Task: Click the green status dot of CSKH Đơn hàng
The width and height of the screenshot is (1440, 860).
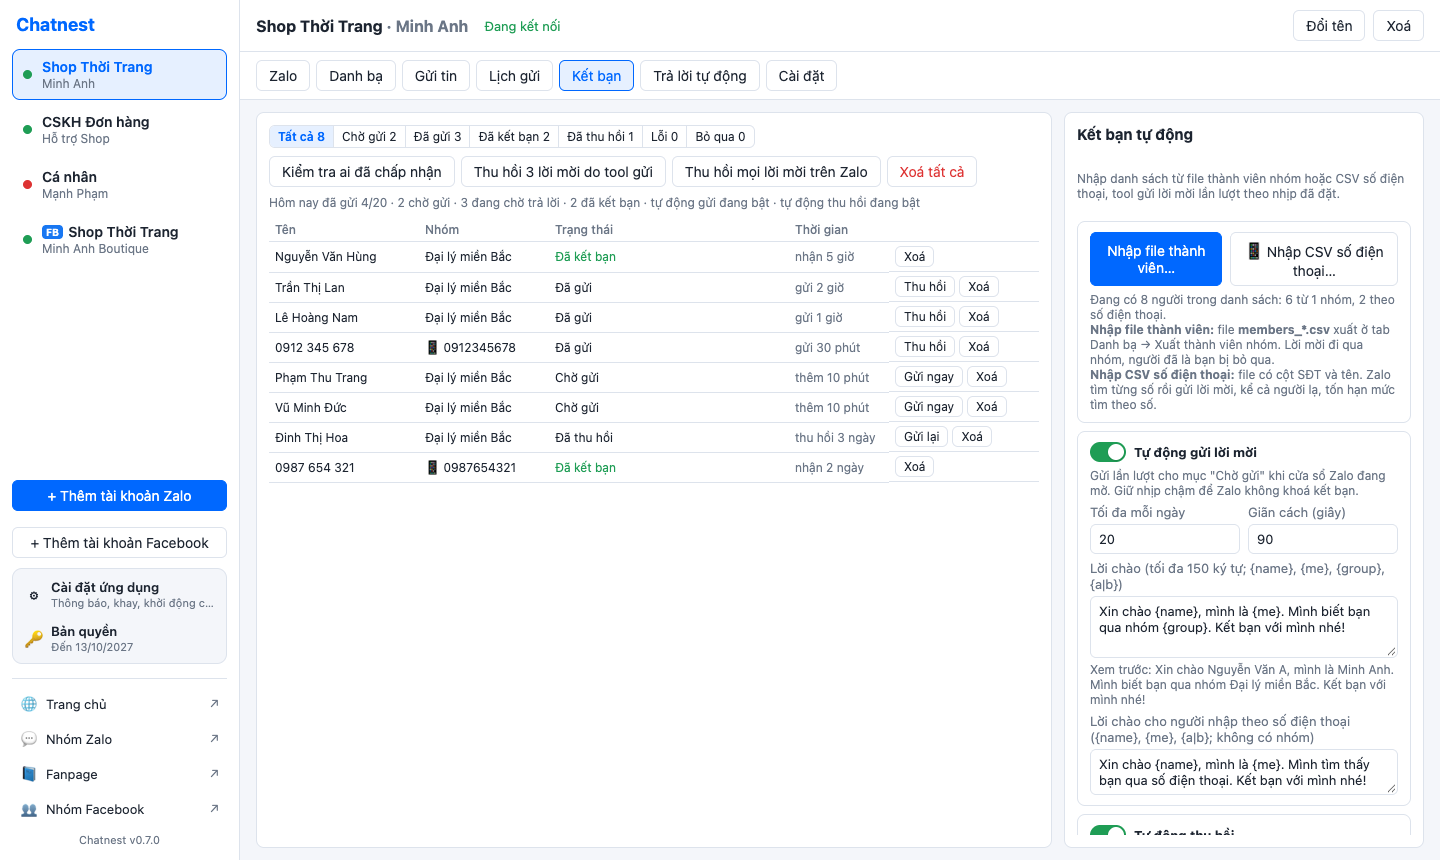Action: tap(27, 129)
